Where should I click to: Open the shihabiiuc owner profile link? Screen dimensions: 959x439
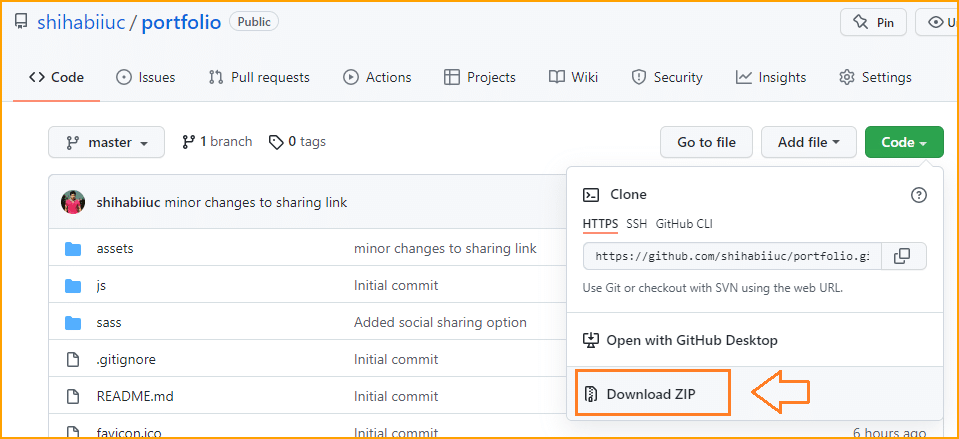[81, 23]
